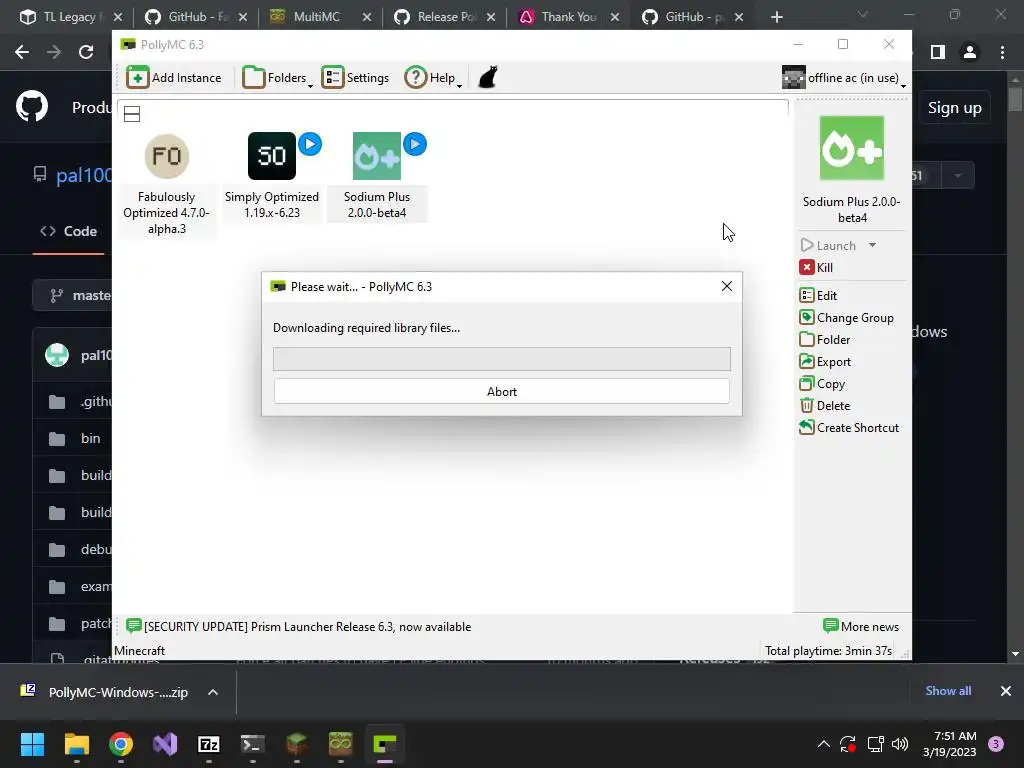Show hidden system tray icons

824,744
